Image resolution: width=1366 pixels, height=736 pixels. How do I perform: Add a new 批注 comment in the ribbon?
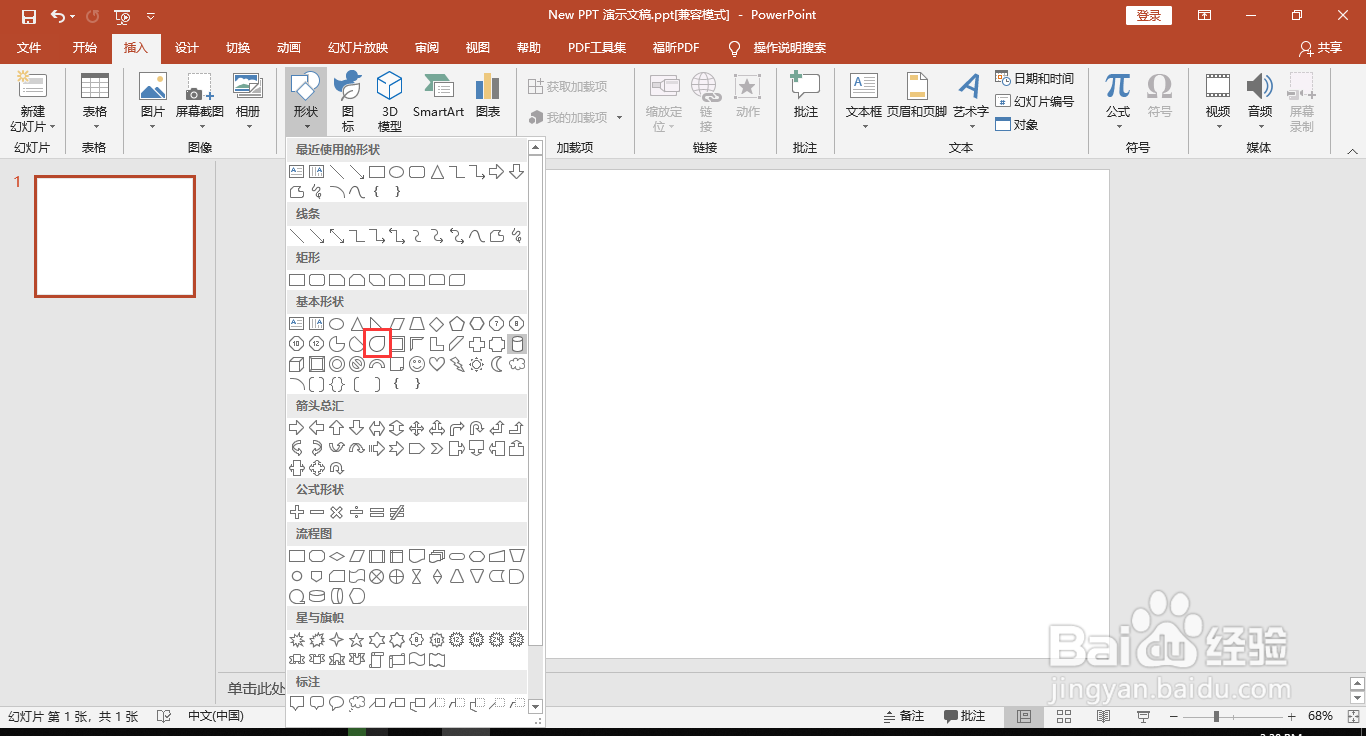coord(805,96)
